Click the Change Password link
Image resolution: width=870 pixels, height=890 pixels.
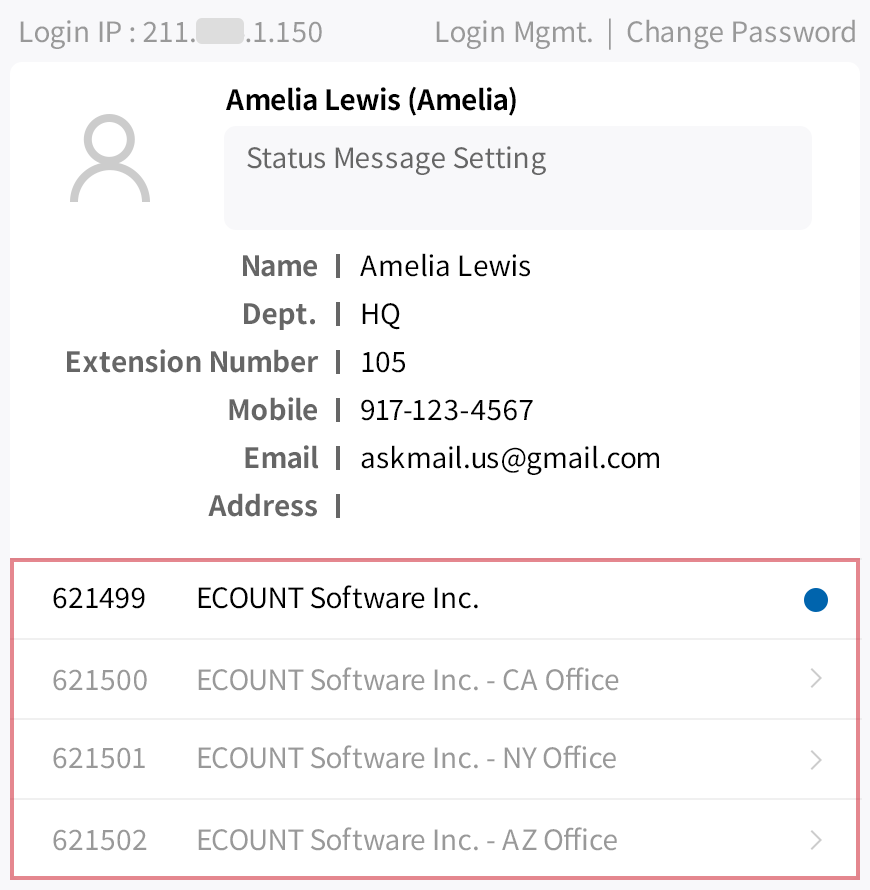[740, 32]
